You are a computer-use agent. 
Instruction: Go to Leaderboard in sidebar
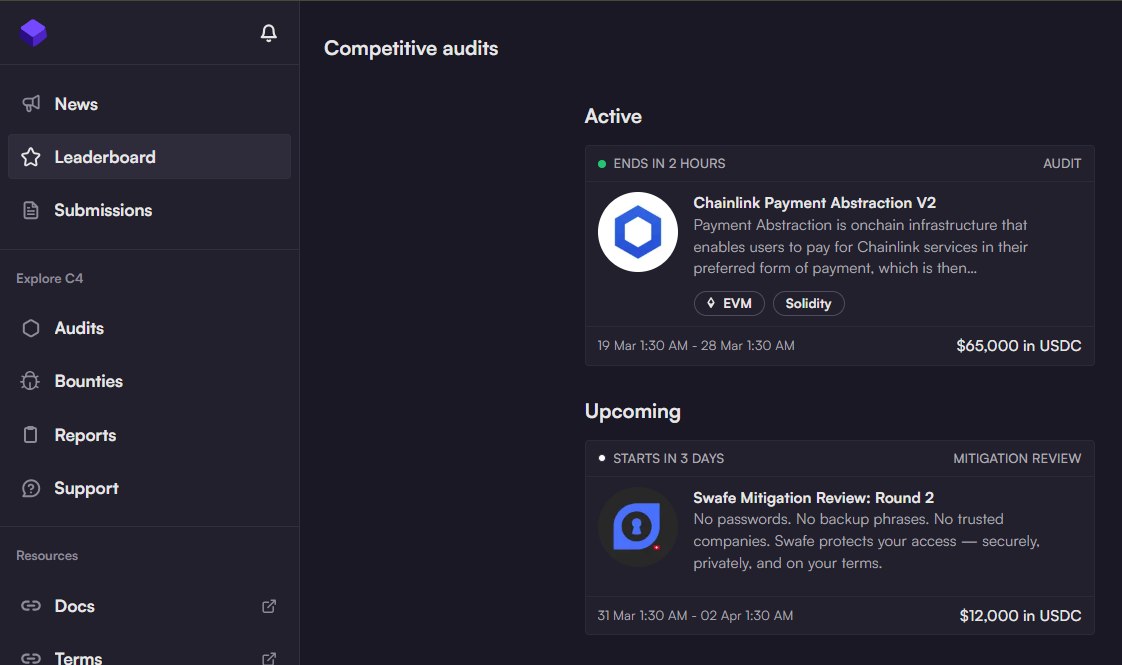point(149,157)
